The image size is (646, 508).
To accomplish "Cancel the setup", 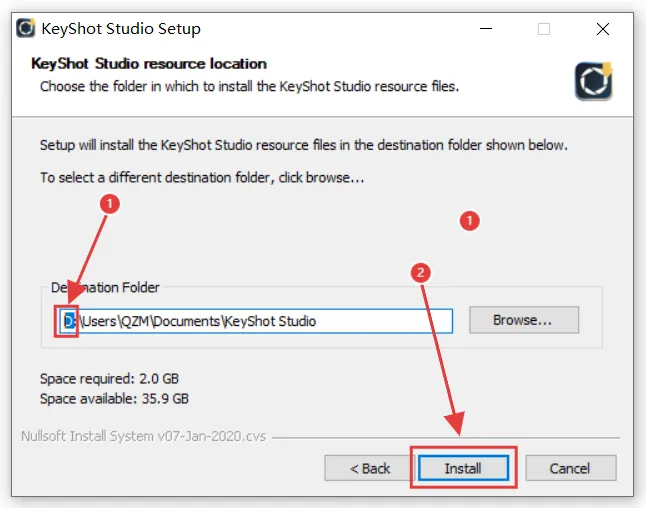I will pyautogui.click(x=569, y=468).
